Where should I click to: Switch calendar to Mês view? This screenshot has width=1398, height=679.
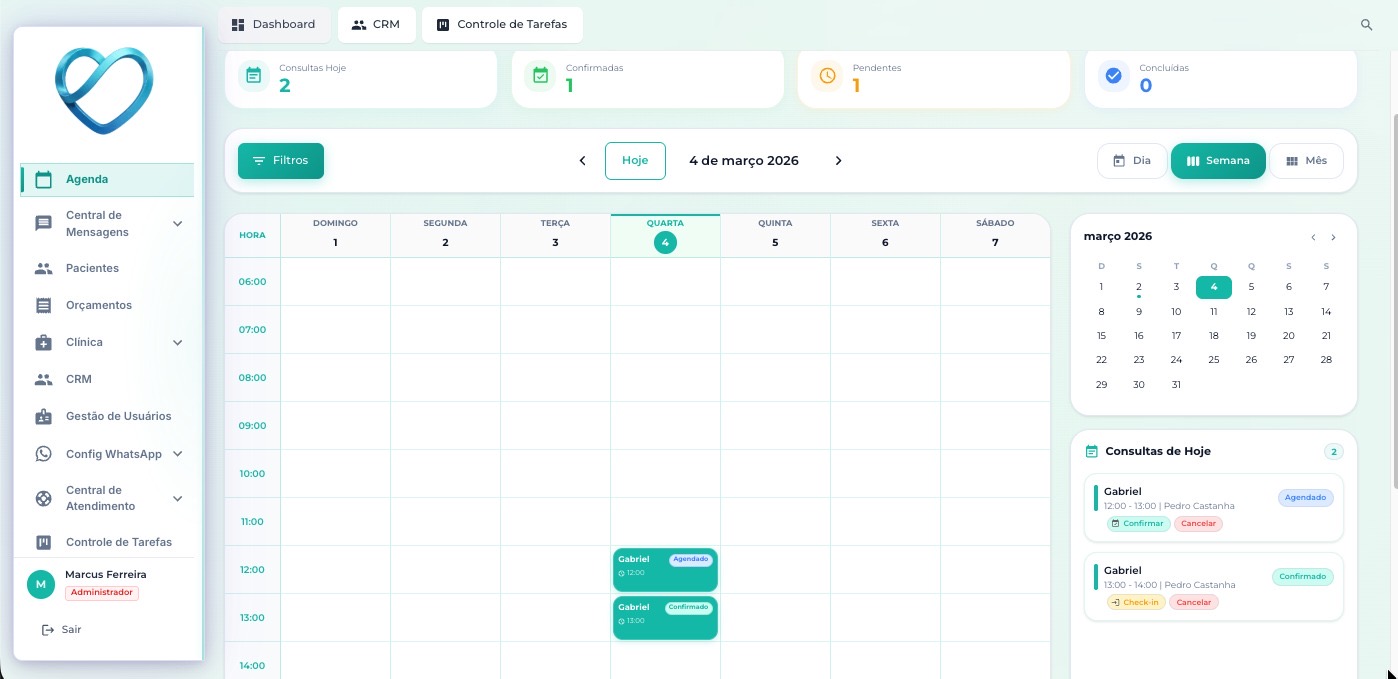[1306, 161]
